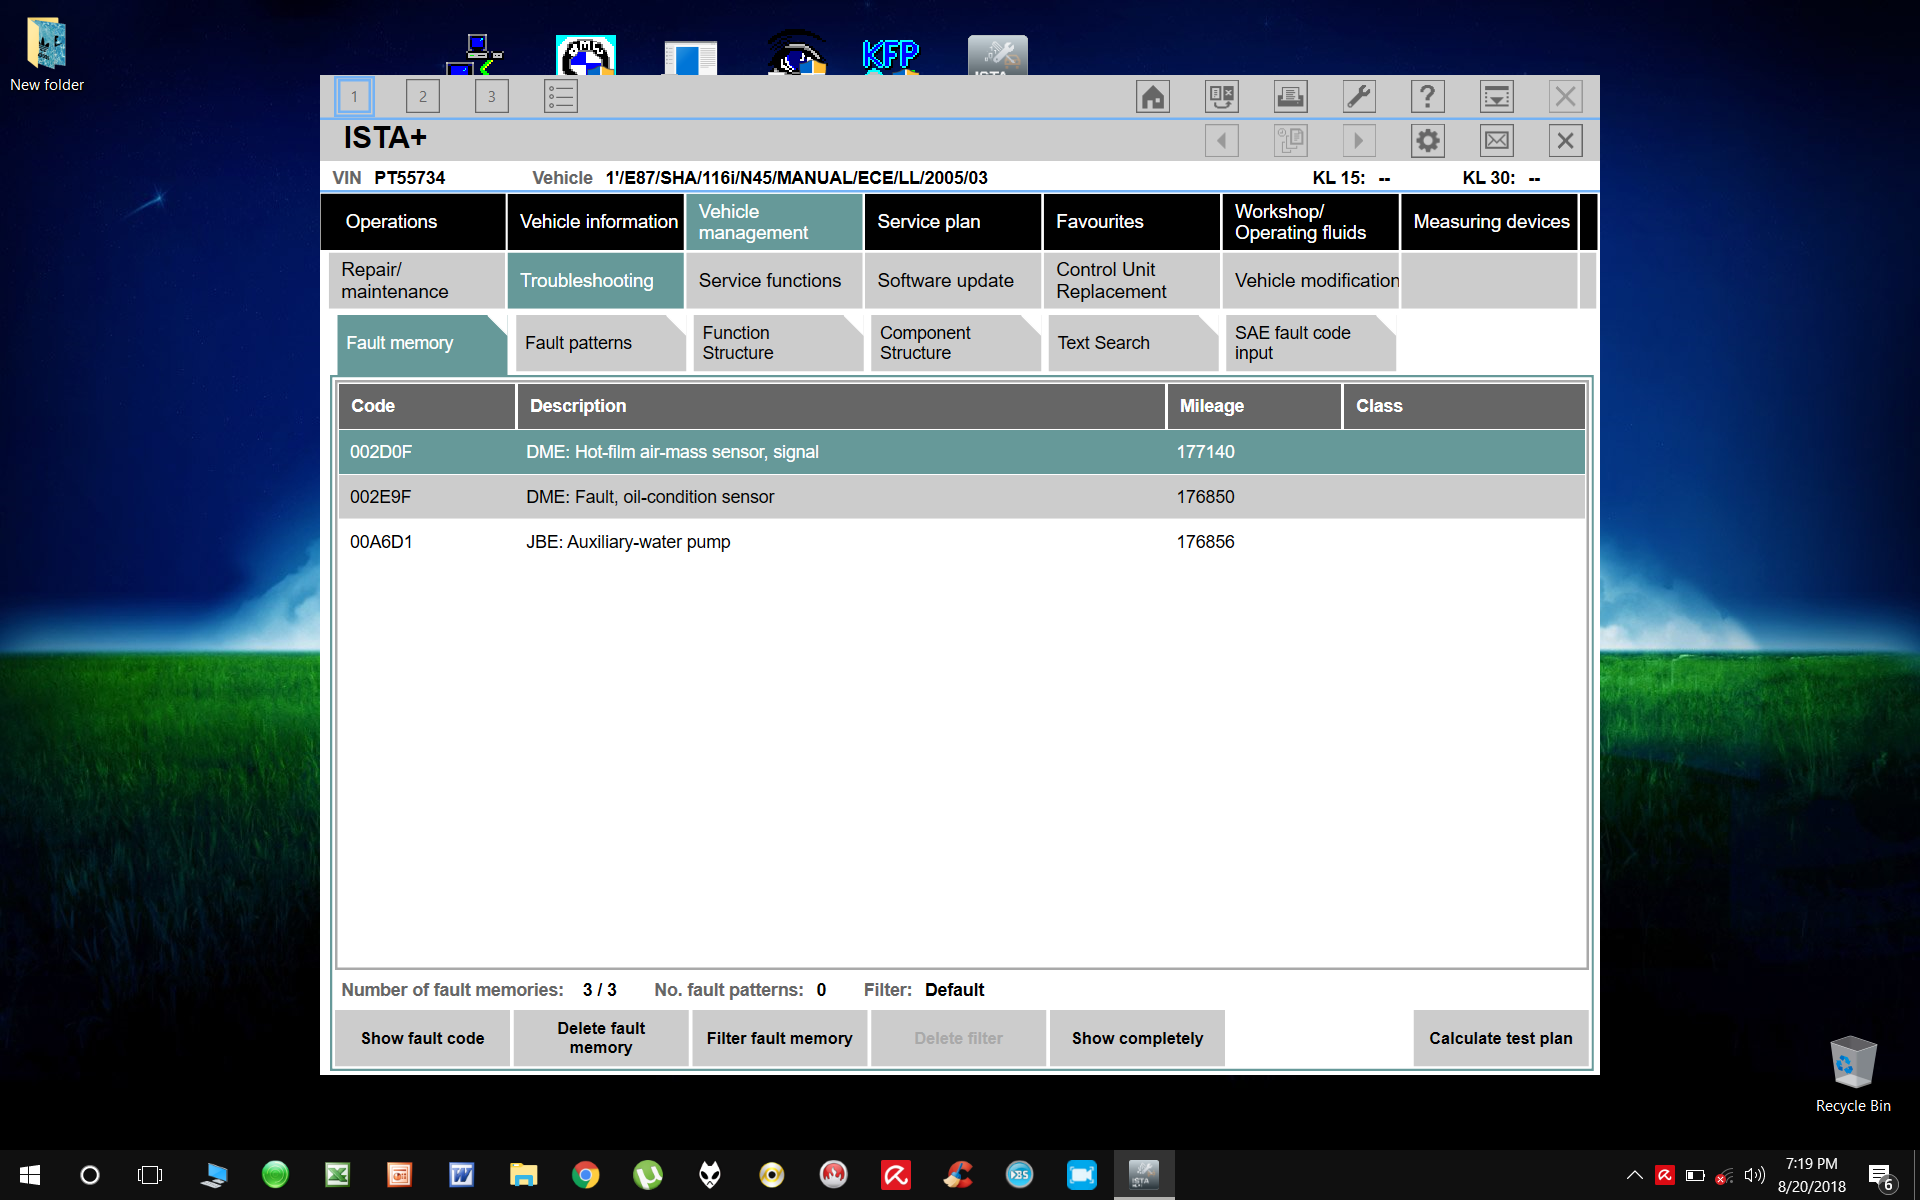Go to the ISTA+ home screen icon
Image resolution: width=1920 pixels, height=1200 pixels.
pyautogui.click(x=1153, y=97)
